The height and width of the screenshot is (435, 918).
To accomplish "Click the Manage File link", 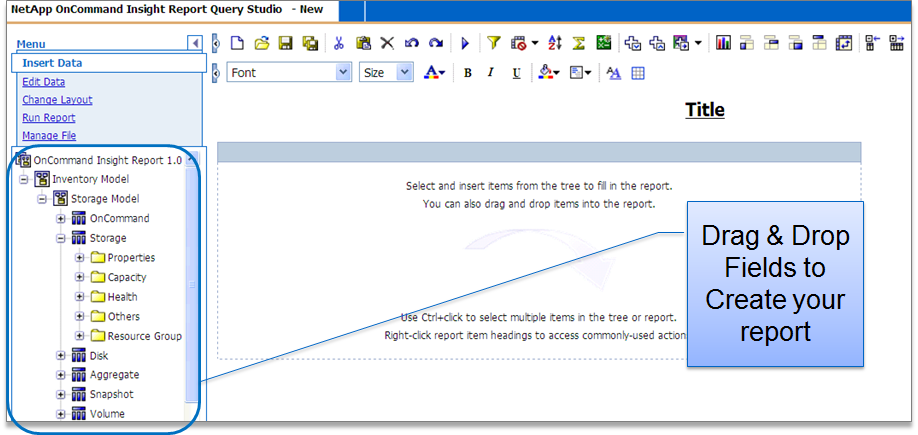I will tap(49, 136).
